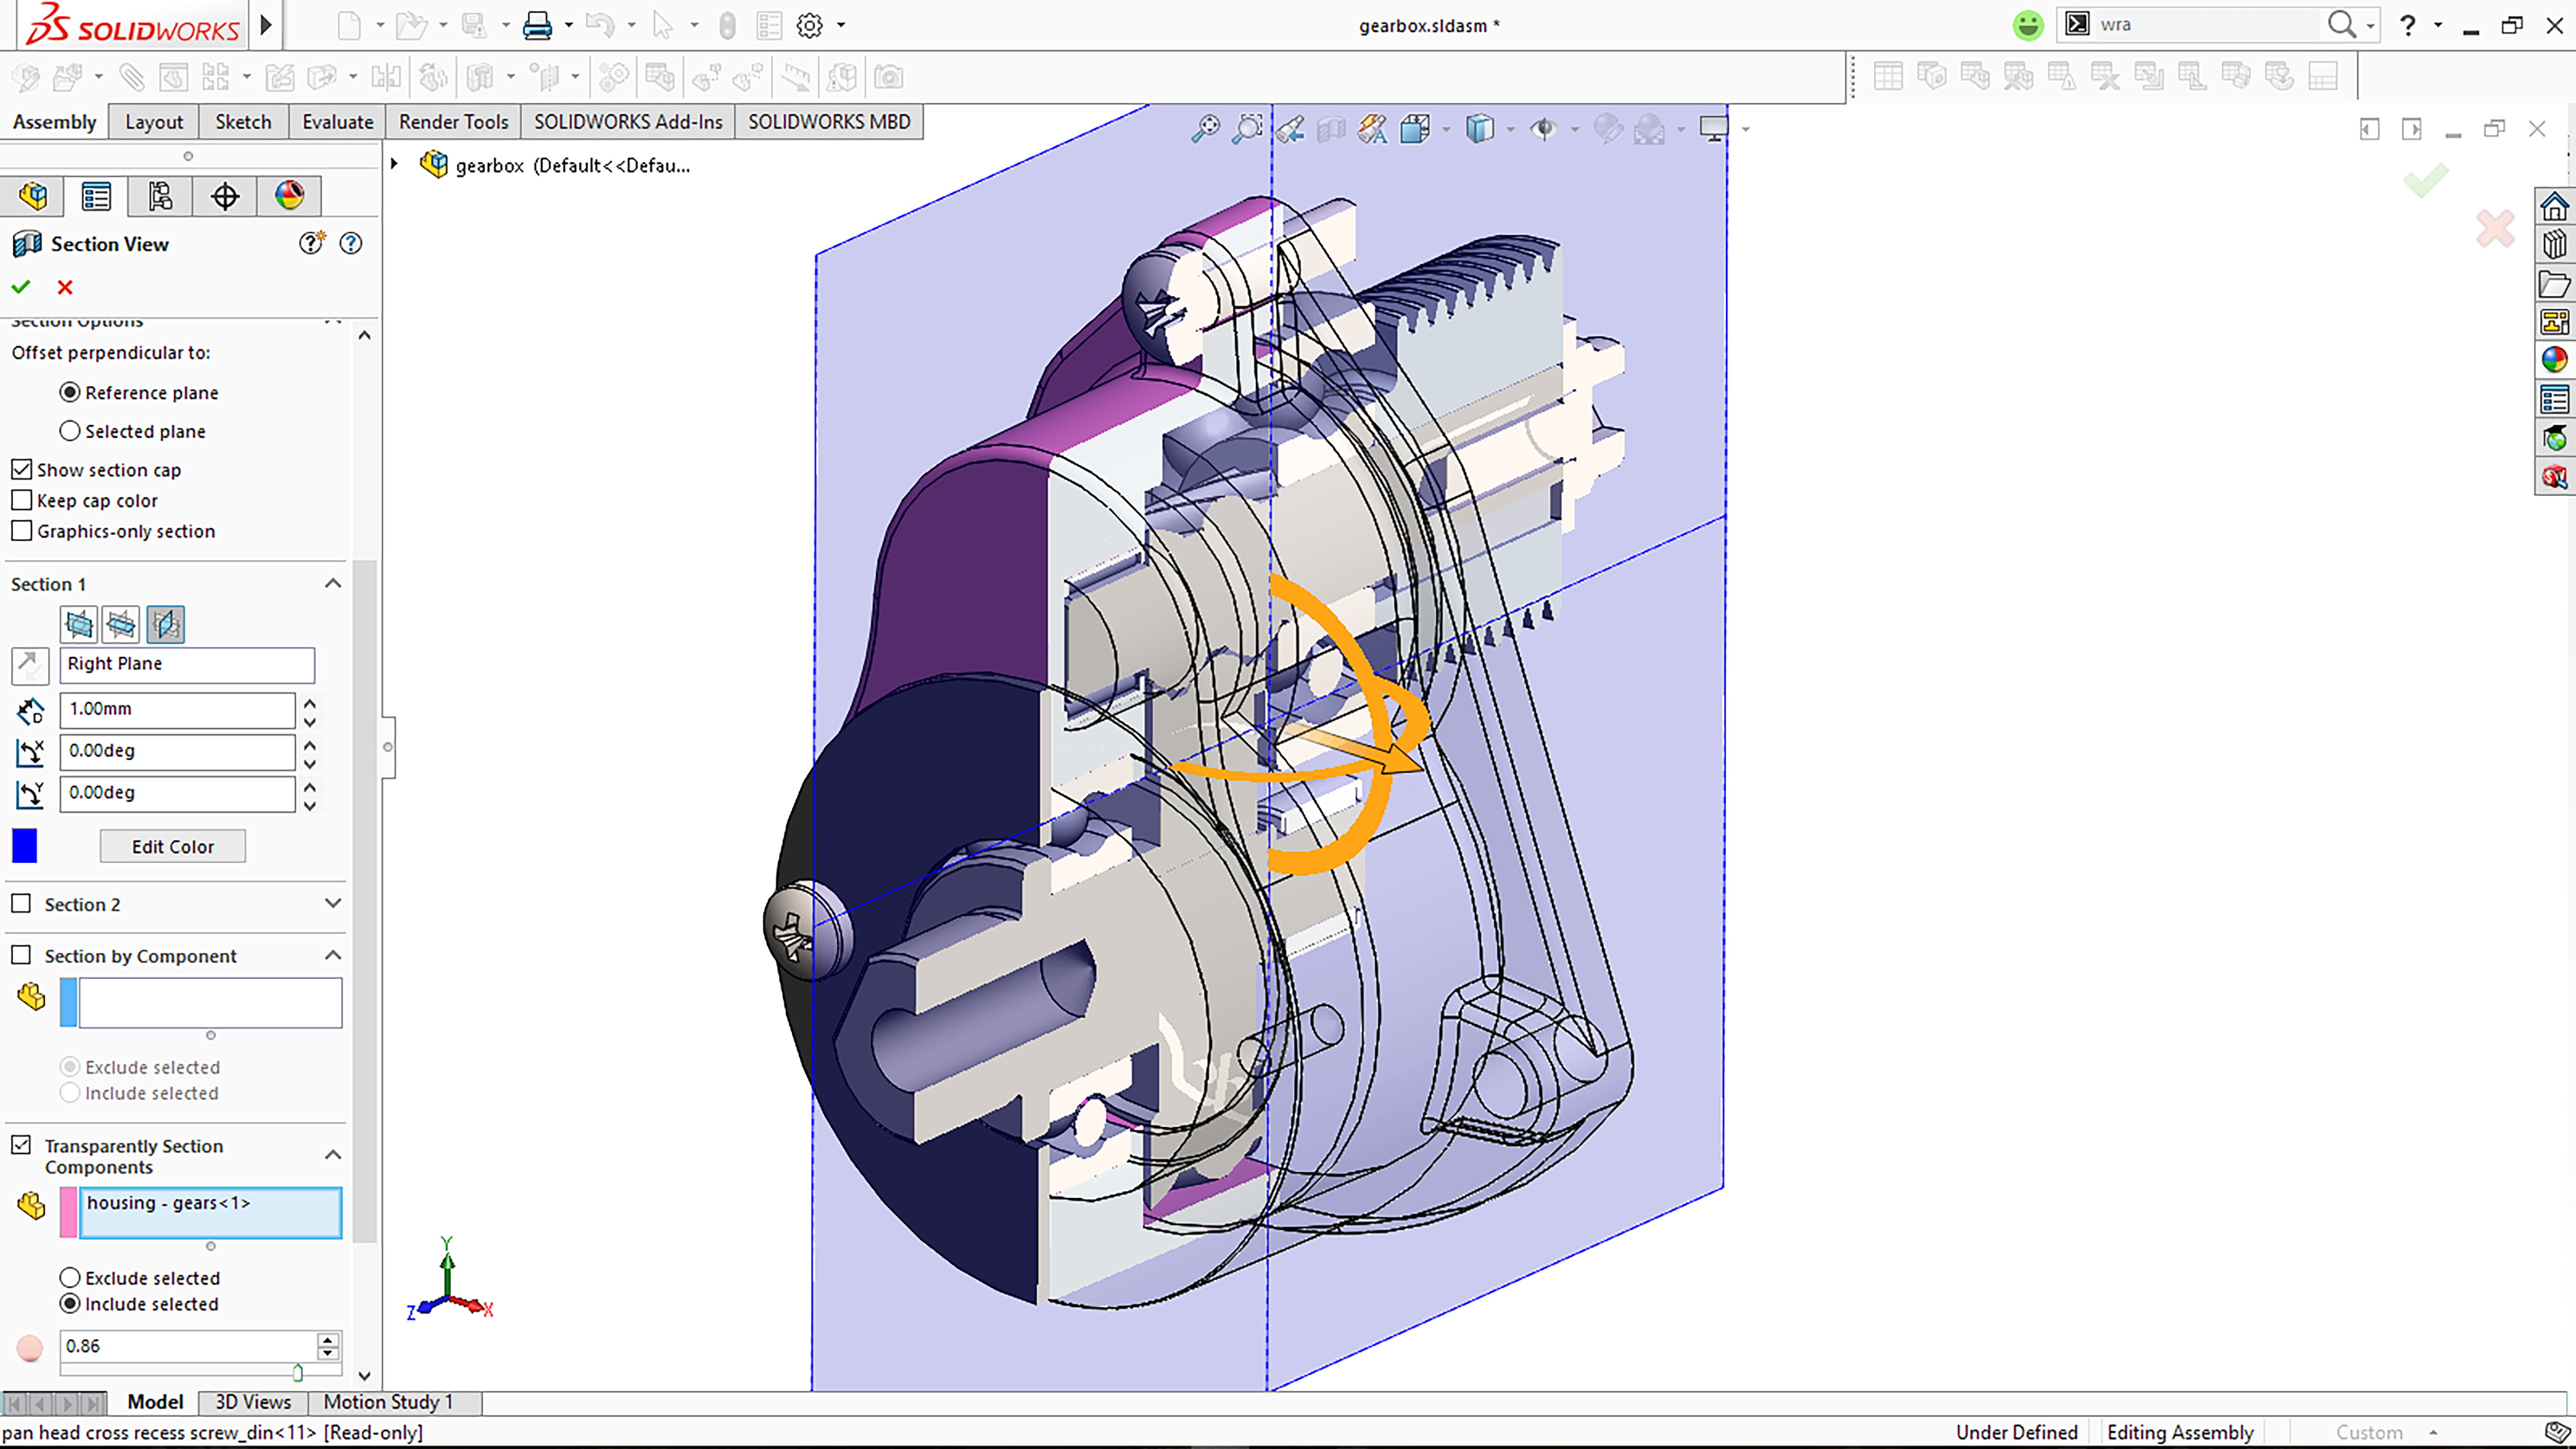The image size is (2576, 1449).
Task: Click the offset distance 1.00mm field
Action: pos(177,709)
